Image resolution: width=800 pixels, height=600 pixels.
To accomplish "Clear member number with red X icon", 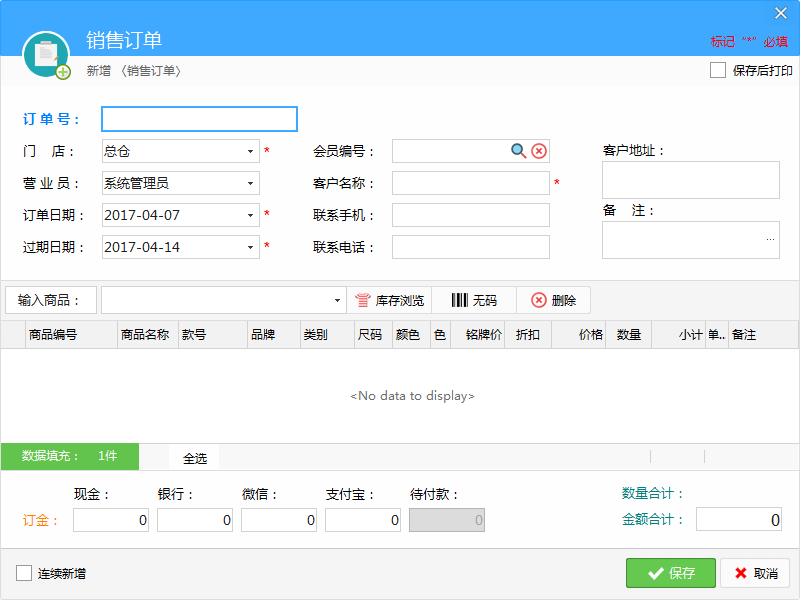I will pyautogui.click(x=539, y=151).
